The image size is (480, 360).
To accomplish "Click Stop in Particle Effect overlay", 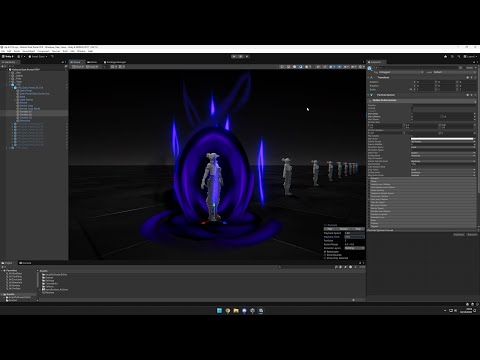I will [358, 229].
